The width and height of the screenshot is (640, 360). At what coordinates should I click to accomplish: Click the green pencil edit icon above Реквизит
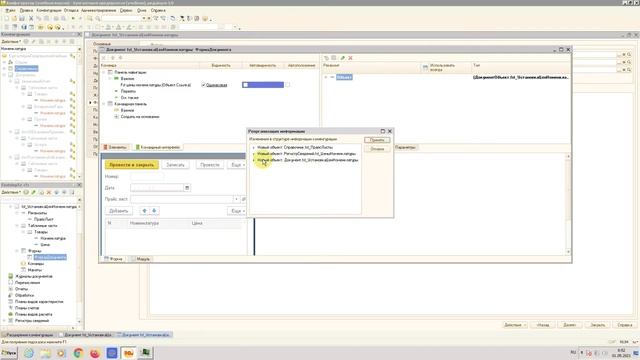coord(342,58)
